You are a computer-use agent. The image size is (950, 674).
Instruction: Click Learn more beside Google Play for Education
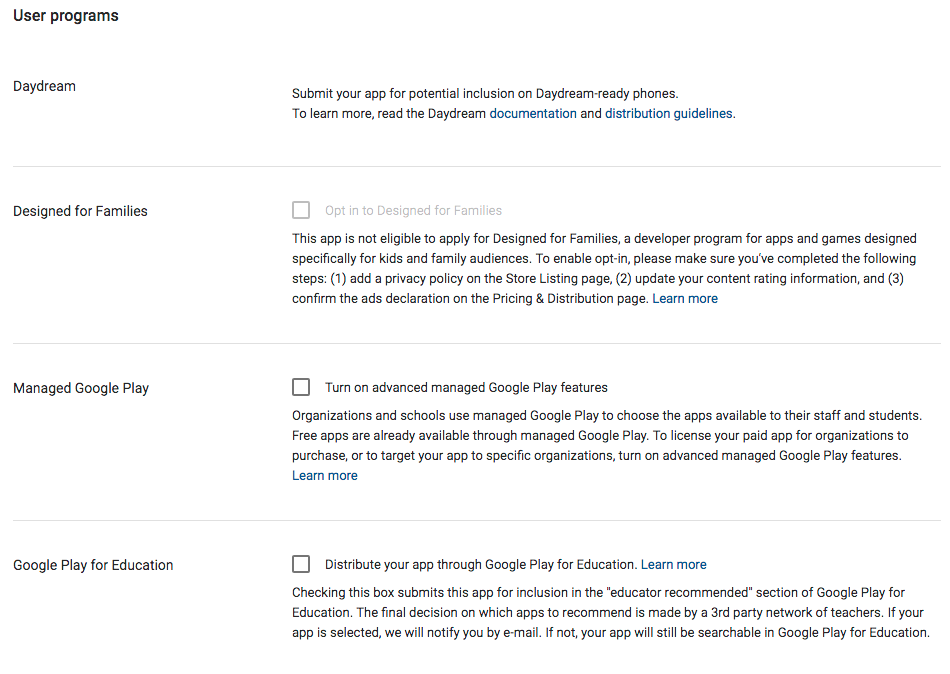pos(674,564)
